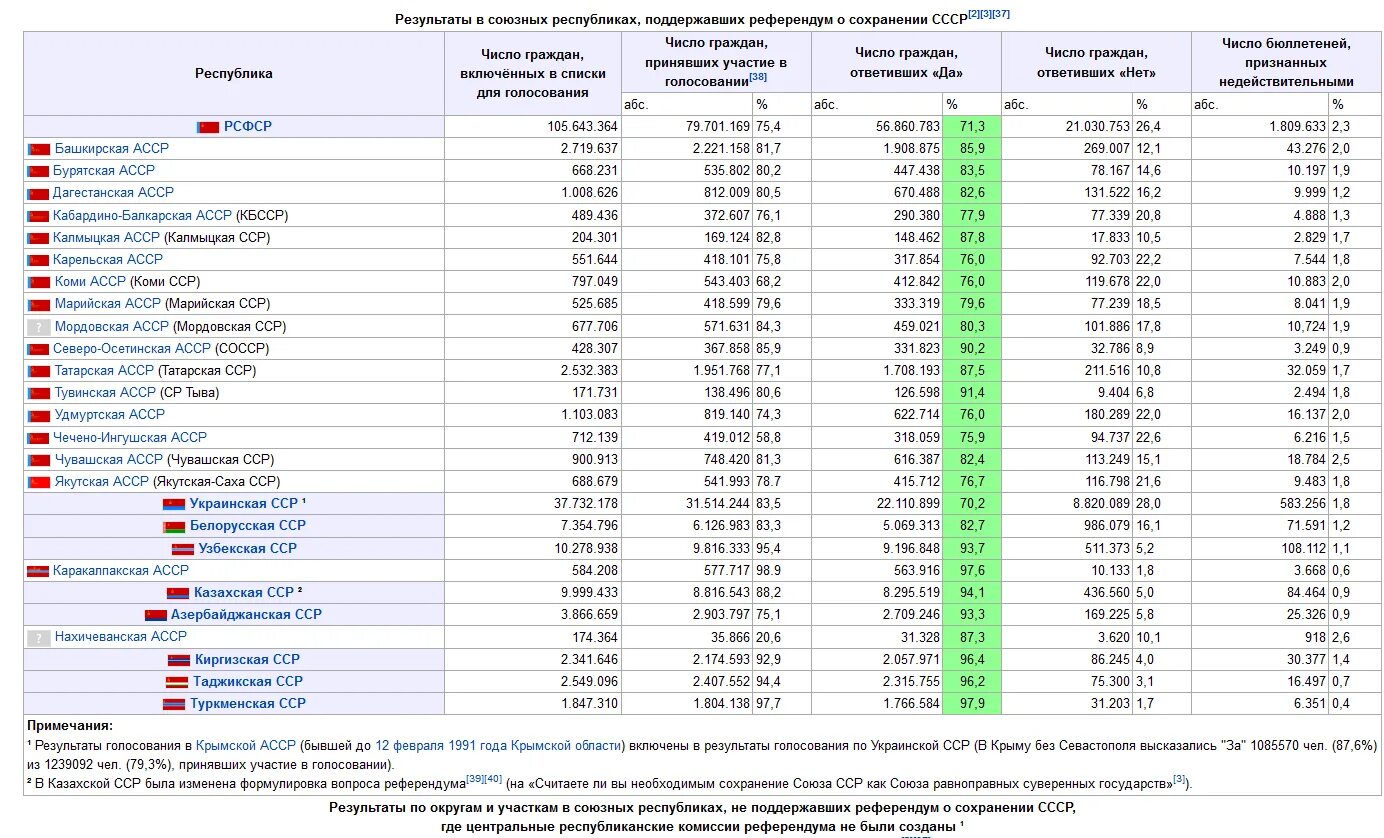Click flag icon beside Дагестанская АССР
The height and width of the screenshot is (838, 1384).
click(x=39, y=193)
